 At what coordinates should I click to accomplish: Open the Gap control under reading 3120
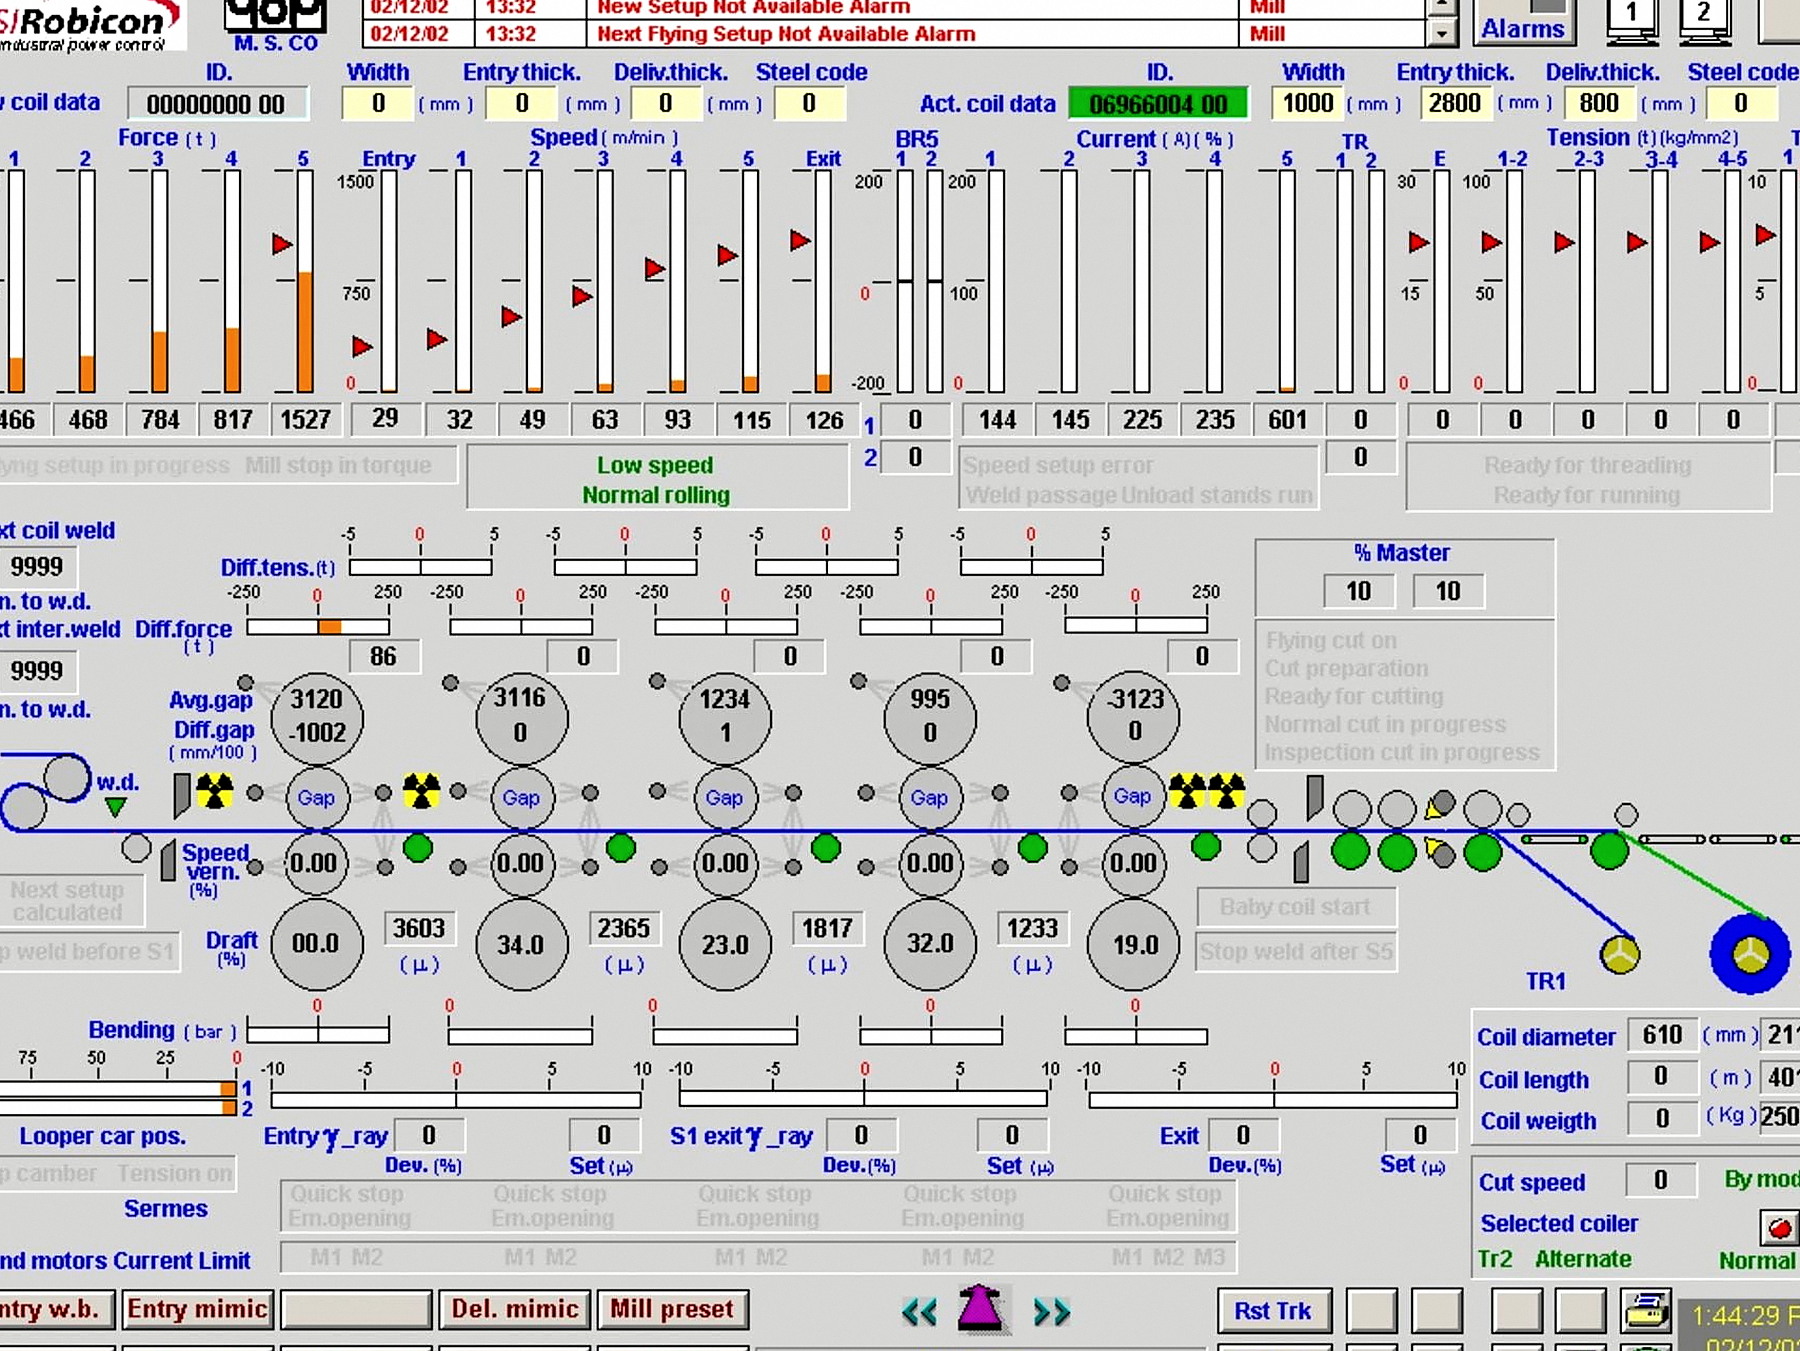coord(316,798)
